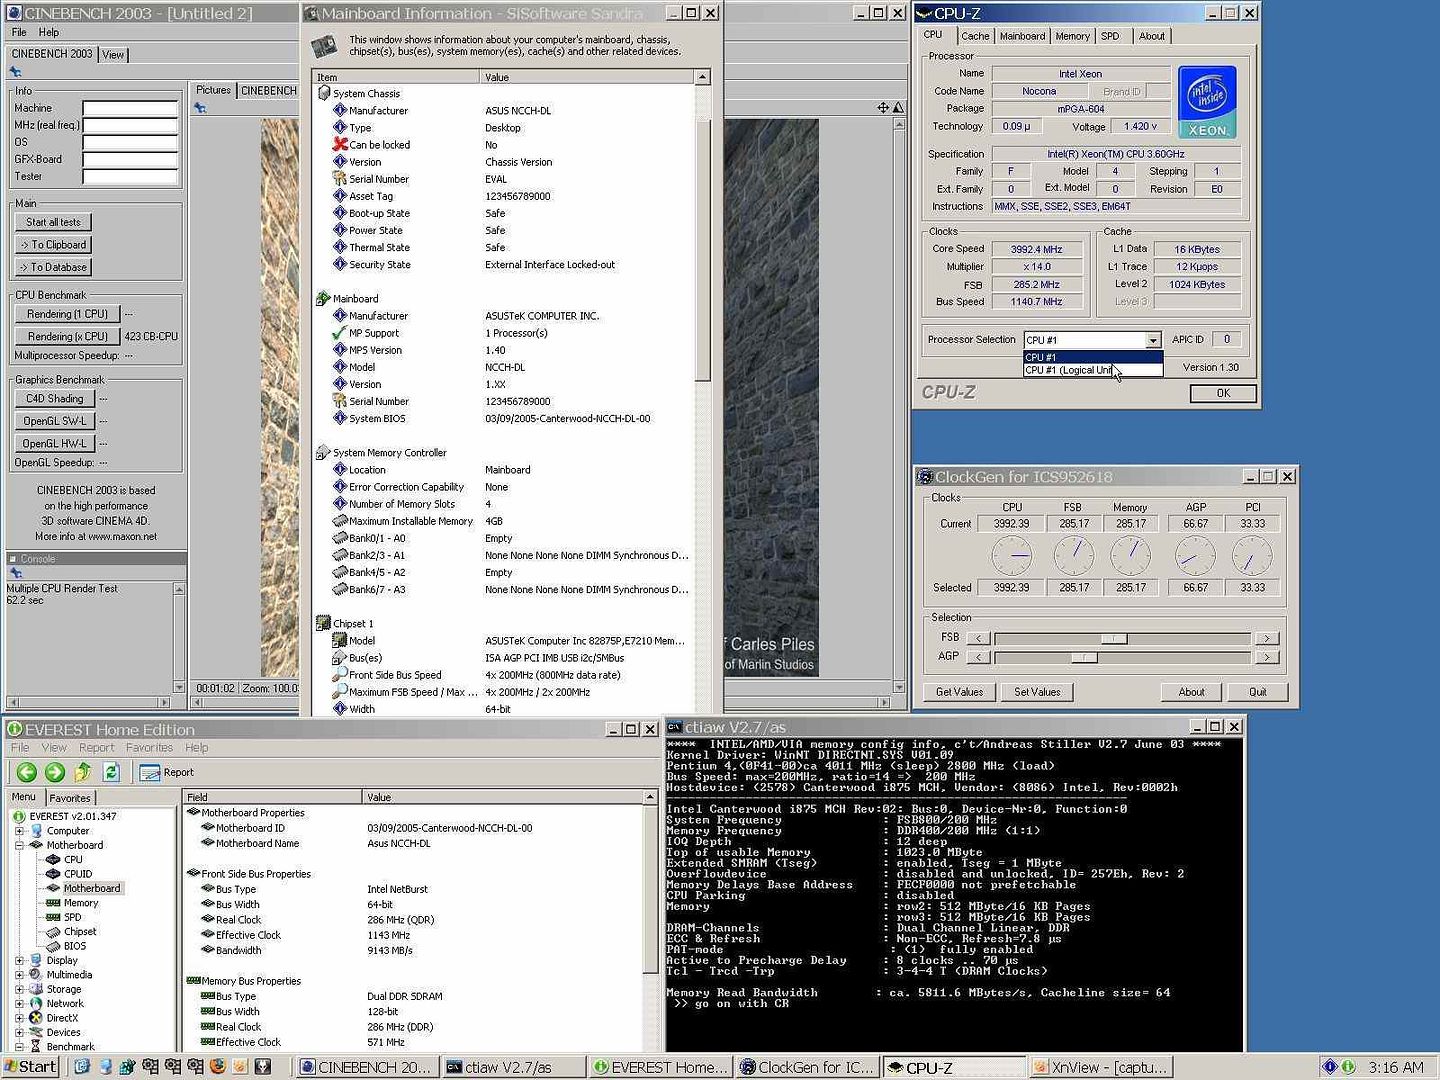Open the EVEREST Report toolbar button
Viewport: 1440px width, 1080px height.
[167, 772]
